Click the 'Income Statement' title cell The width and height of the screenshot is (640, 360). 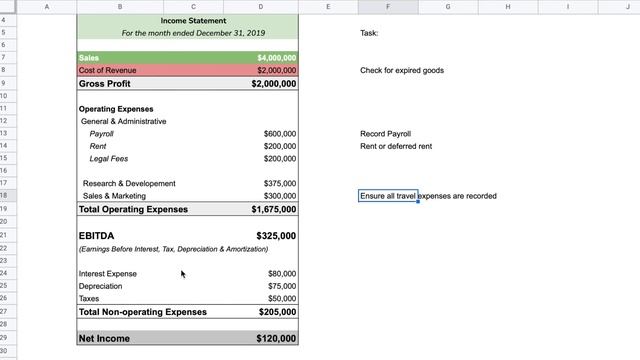pos(193,21)
